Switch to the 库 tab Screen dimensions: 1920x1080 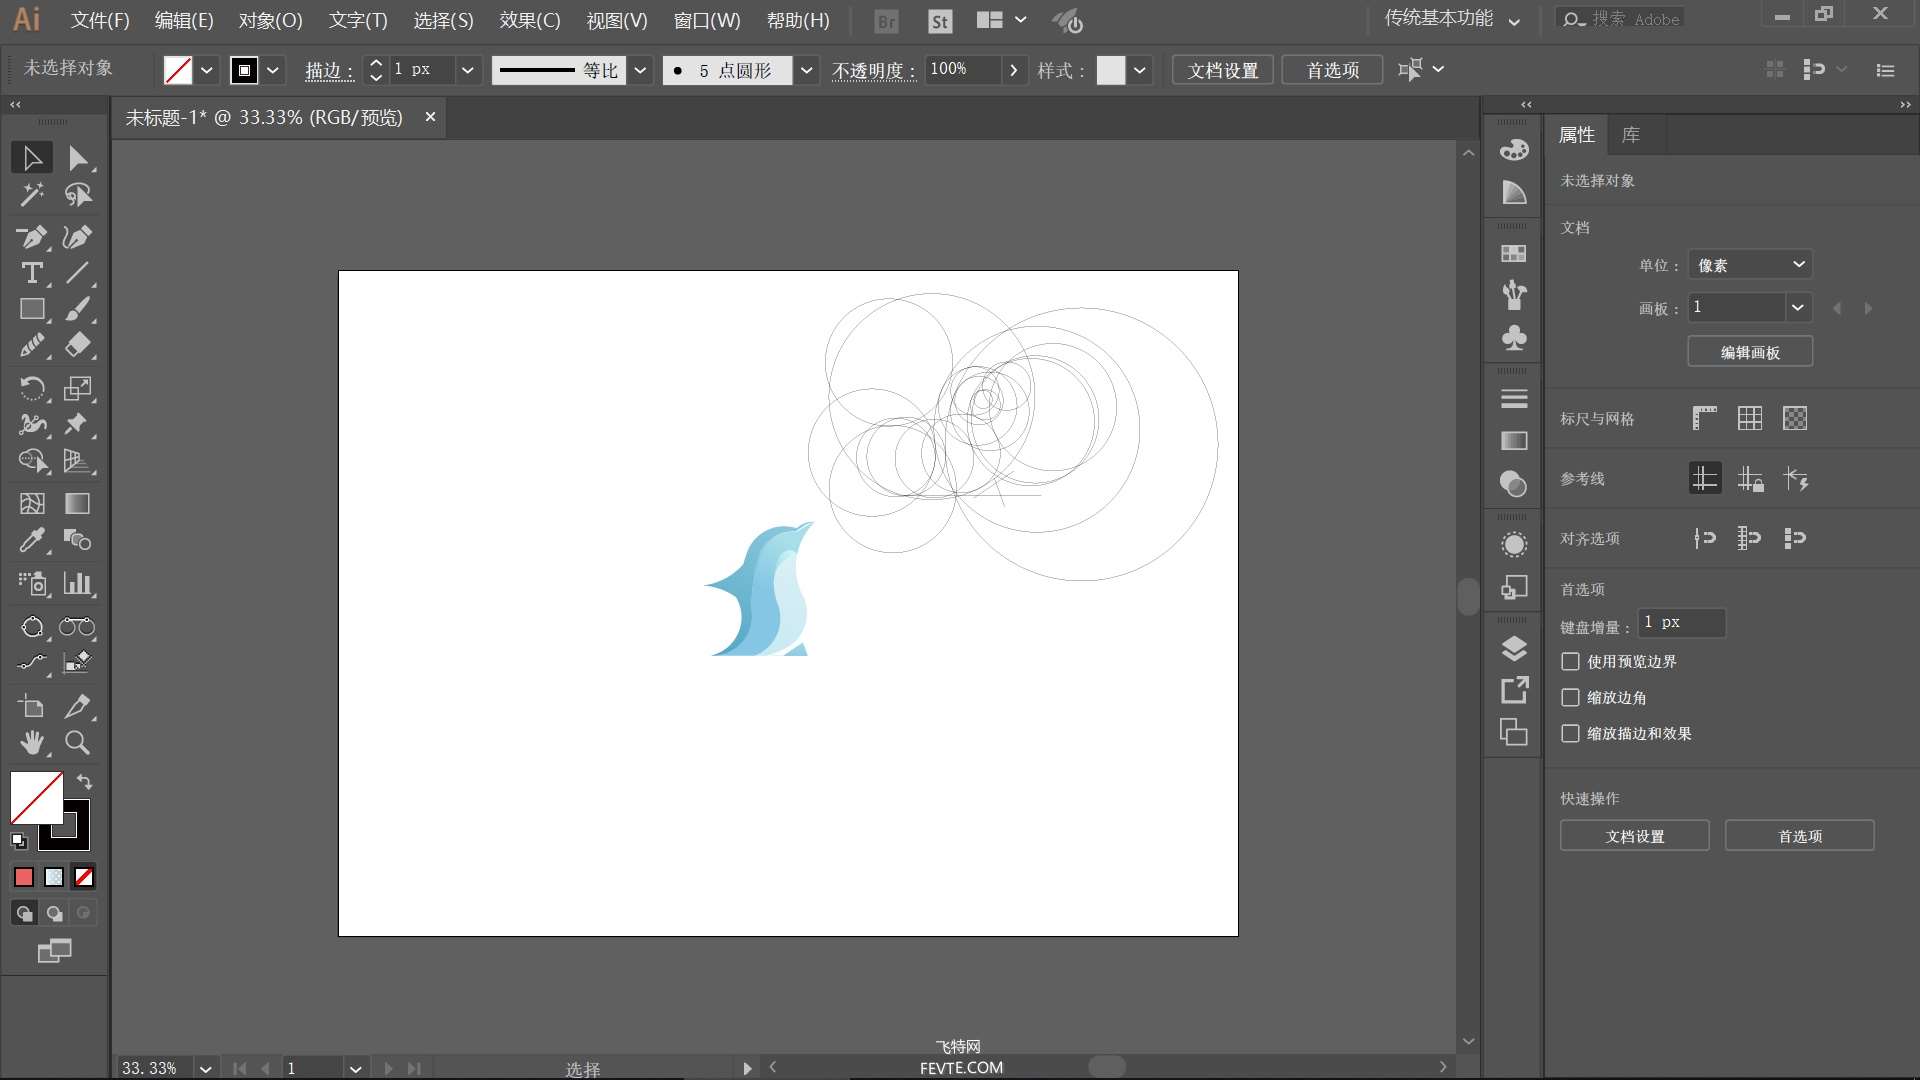tap(1630, 135)
